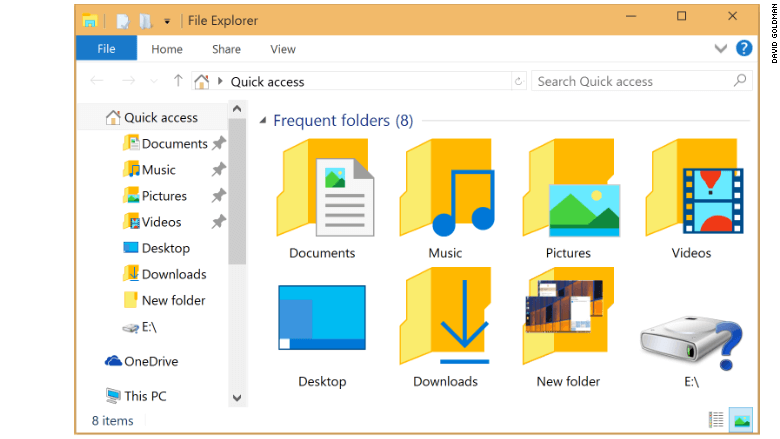Select Music in the navigation pane
The height and width of the screenshot is (439, 780).
click(149, 170)
